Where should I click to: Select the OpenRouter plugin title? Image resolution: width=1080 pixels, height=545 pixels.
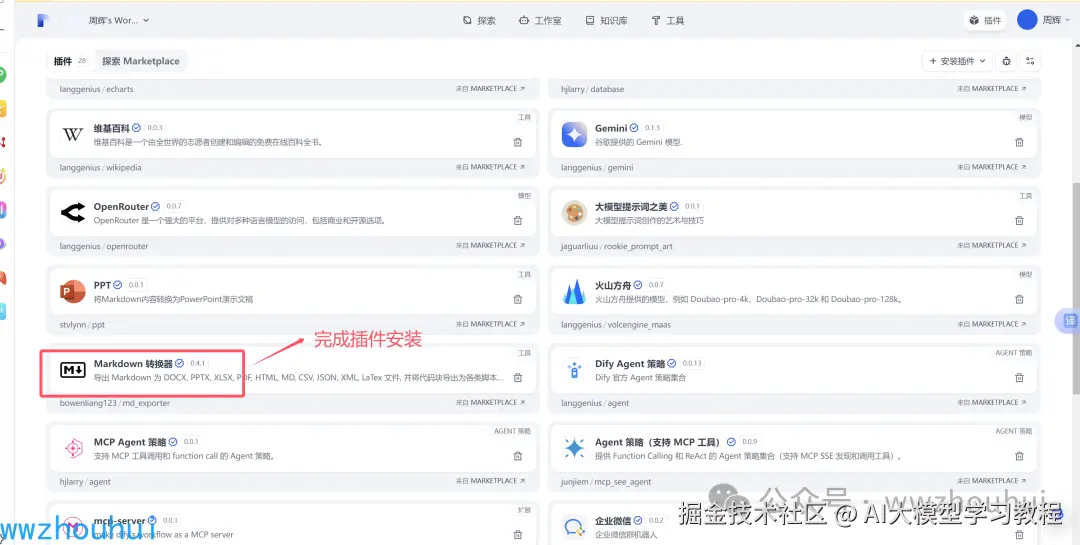click(x=121, y=207)
